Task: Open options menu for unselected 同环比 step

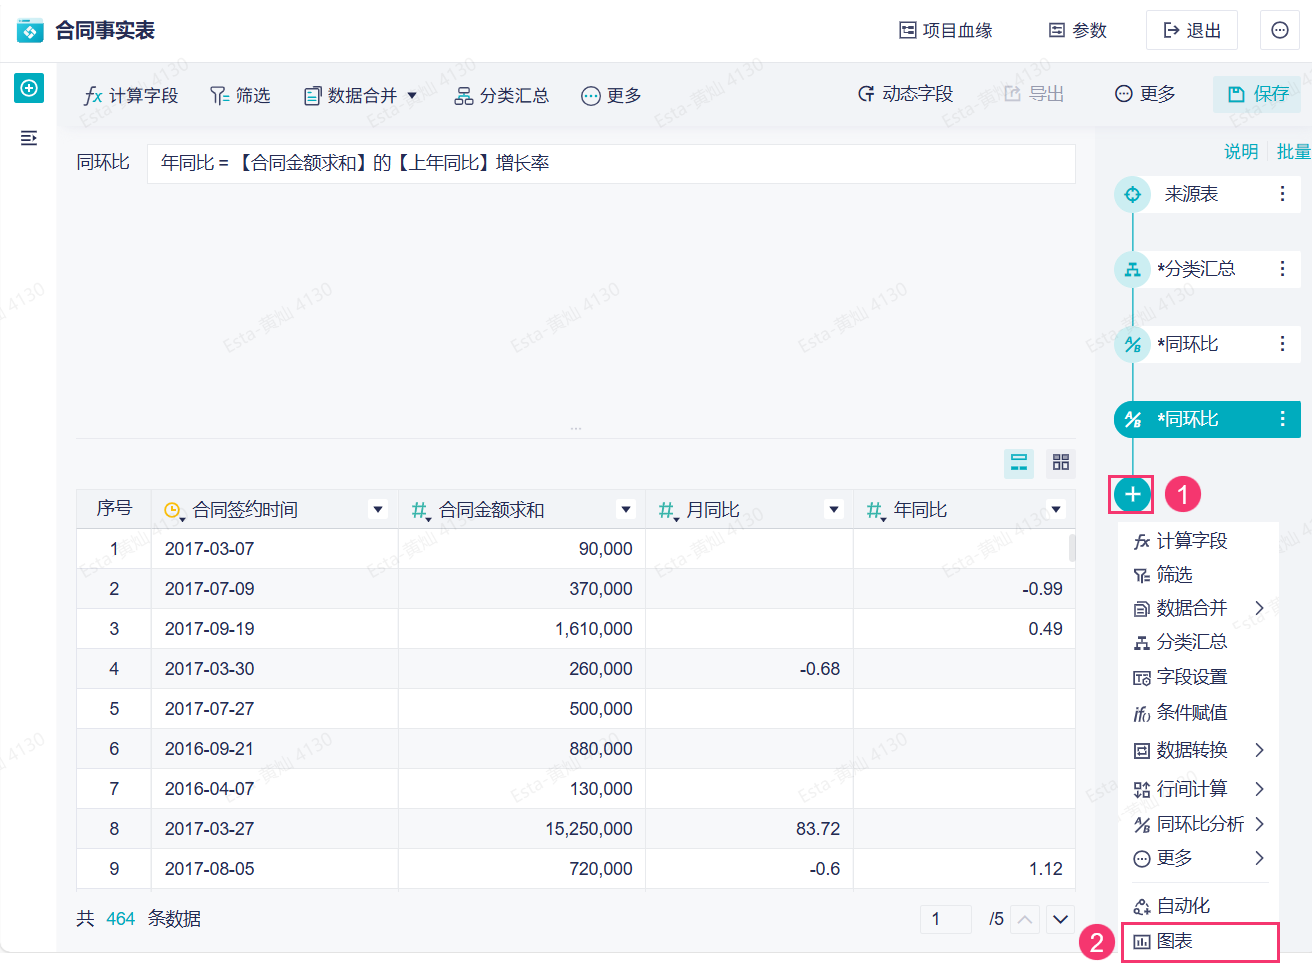Action: coord(1282,344)
